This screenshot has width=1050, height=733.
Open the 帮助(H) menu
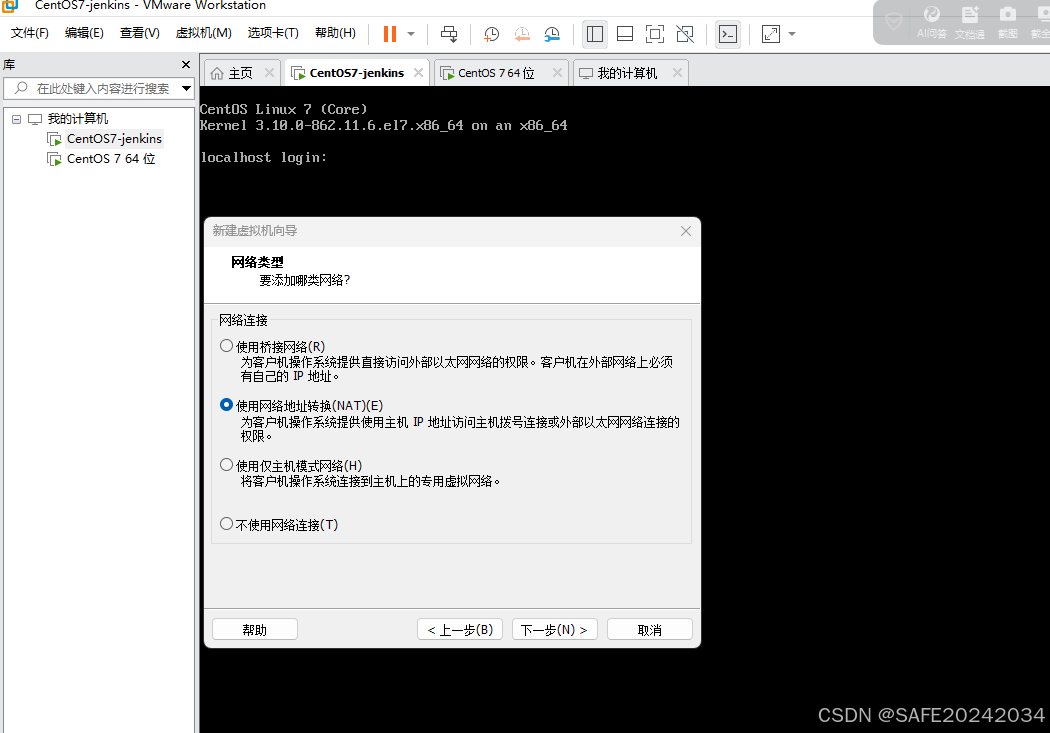click(335, 33)
